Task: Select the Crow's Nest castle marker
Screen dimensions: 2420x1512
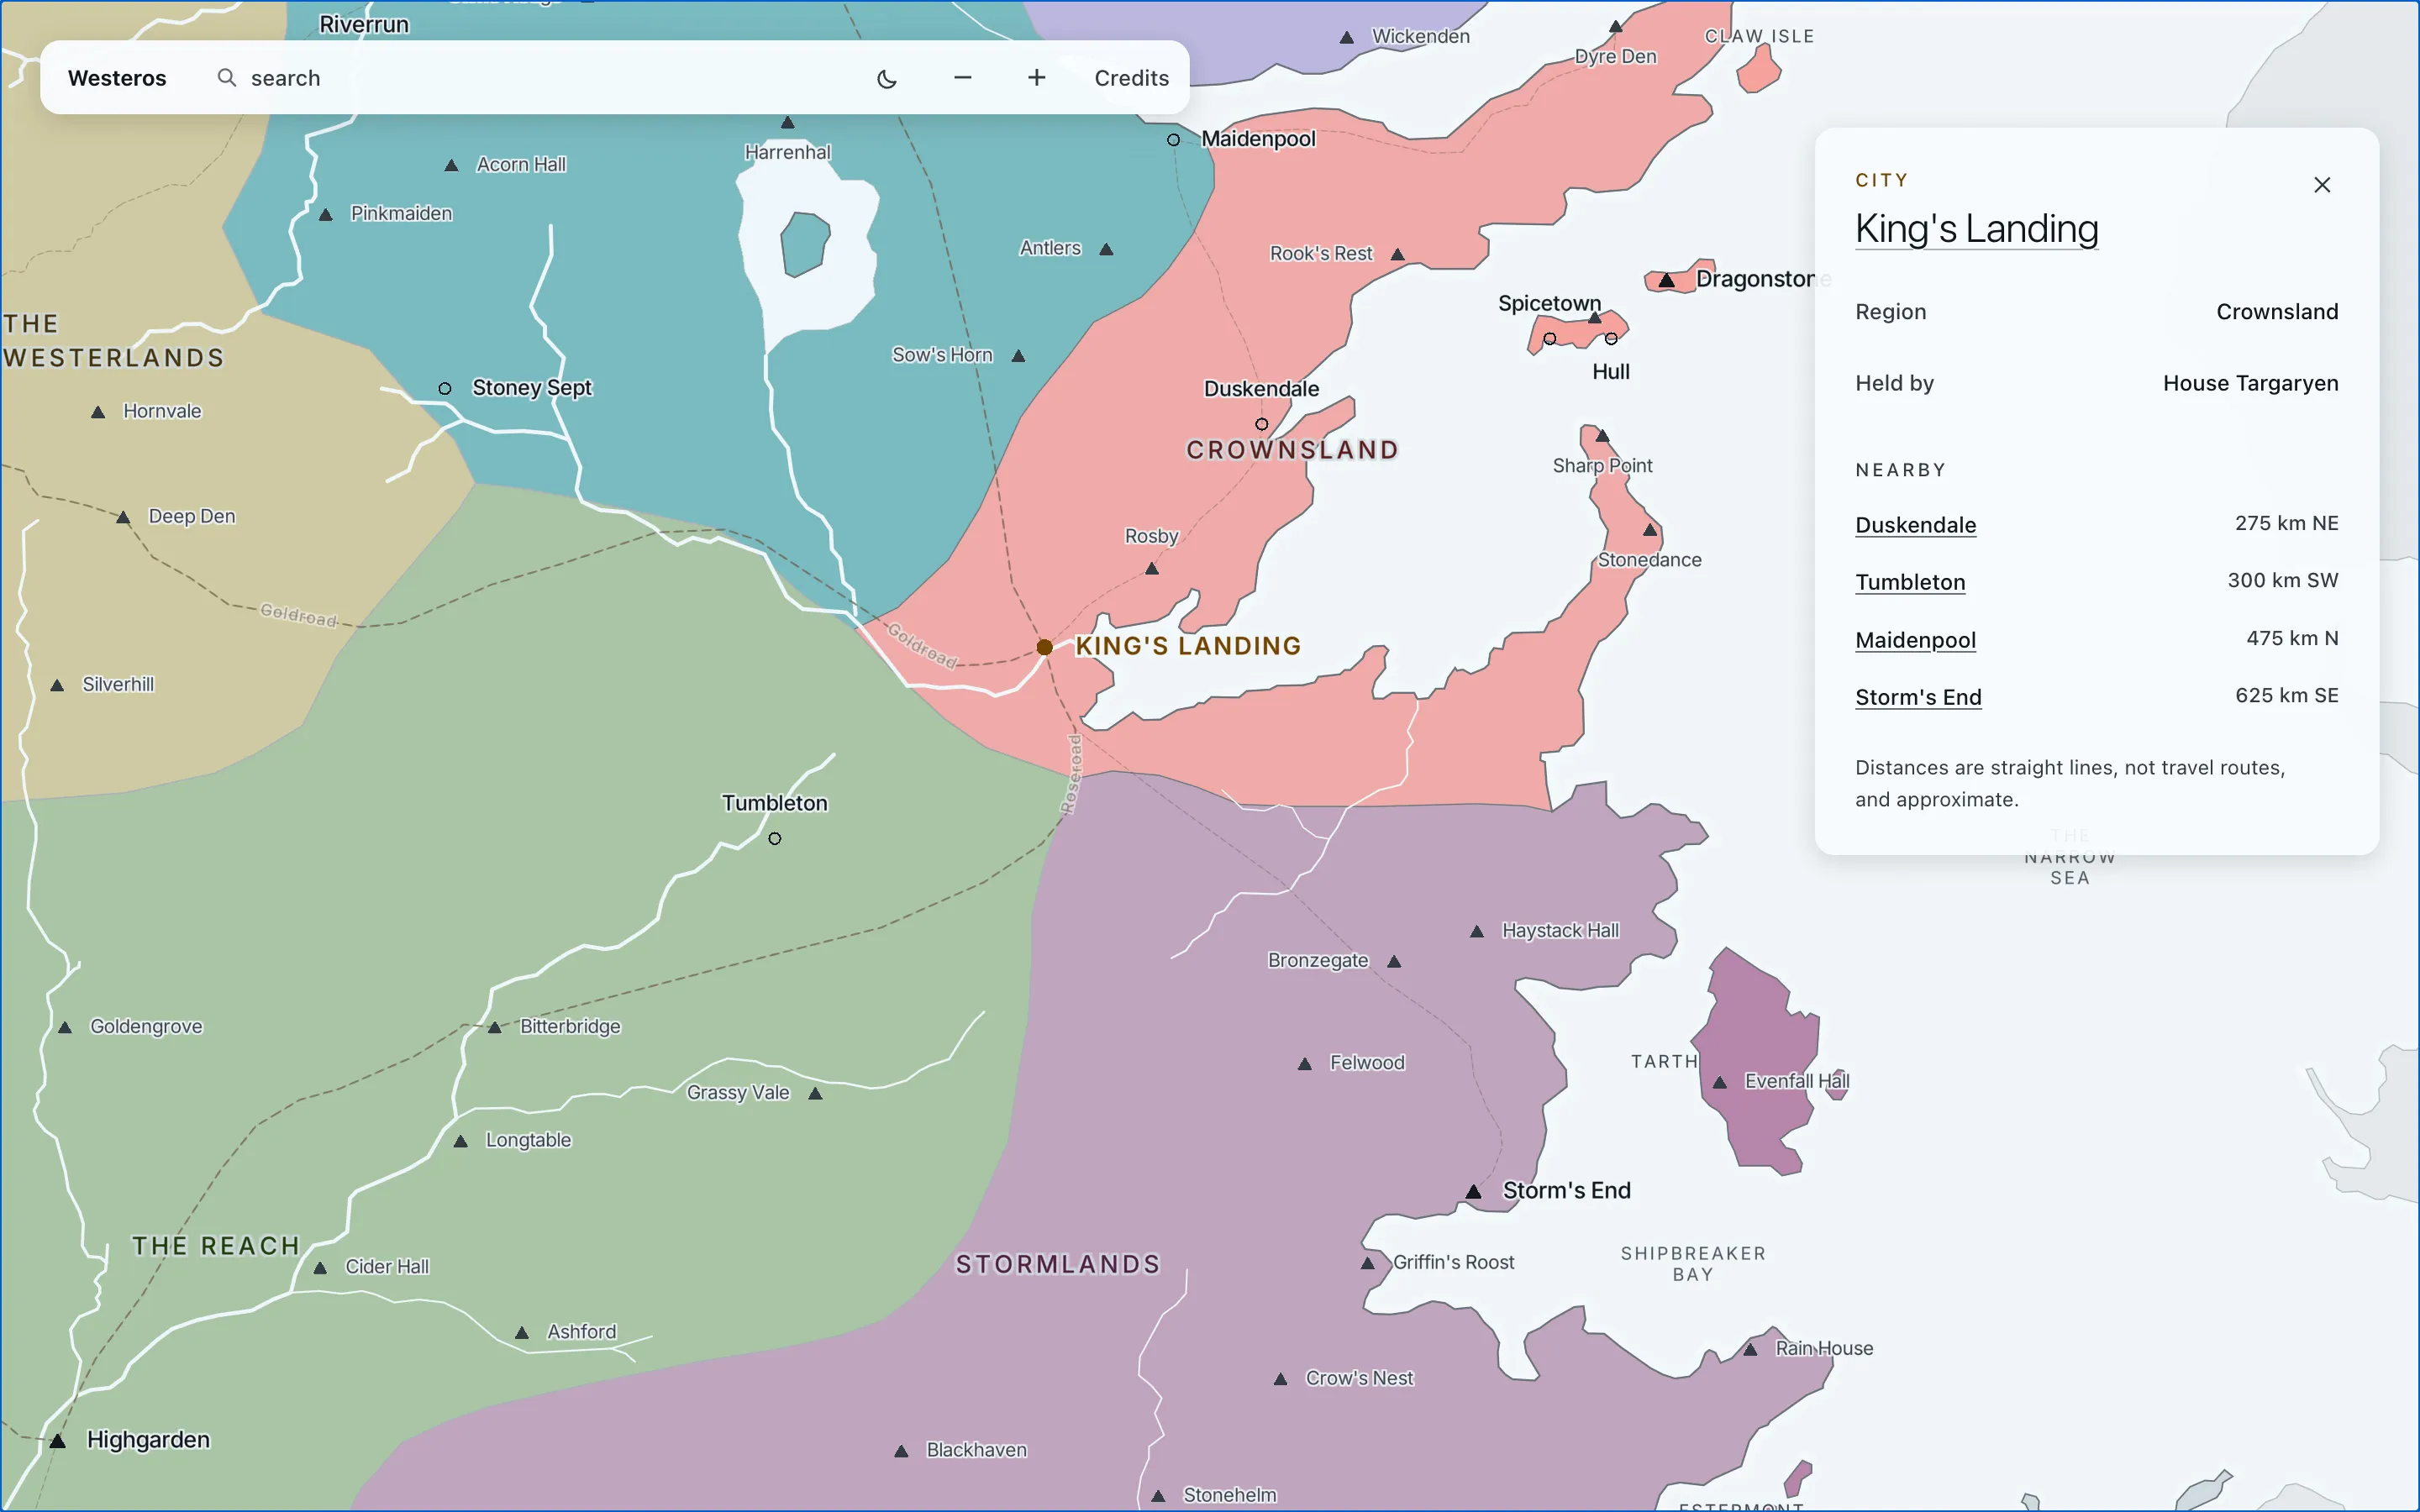Action: (x=1280, y=1379)
